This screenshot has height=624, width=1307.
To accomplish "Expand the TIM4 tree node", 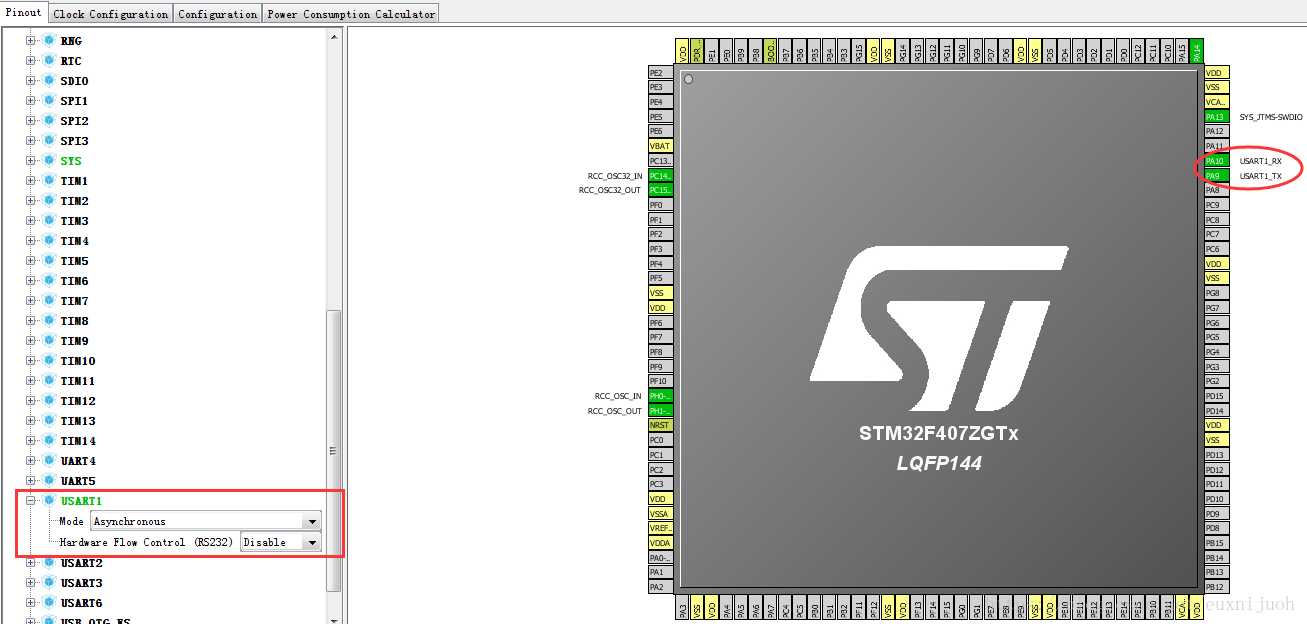I will [30, 241].
